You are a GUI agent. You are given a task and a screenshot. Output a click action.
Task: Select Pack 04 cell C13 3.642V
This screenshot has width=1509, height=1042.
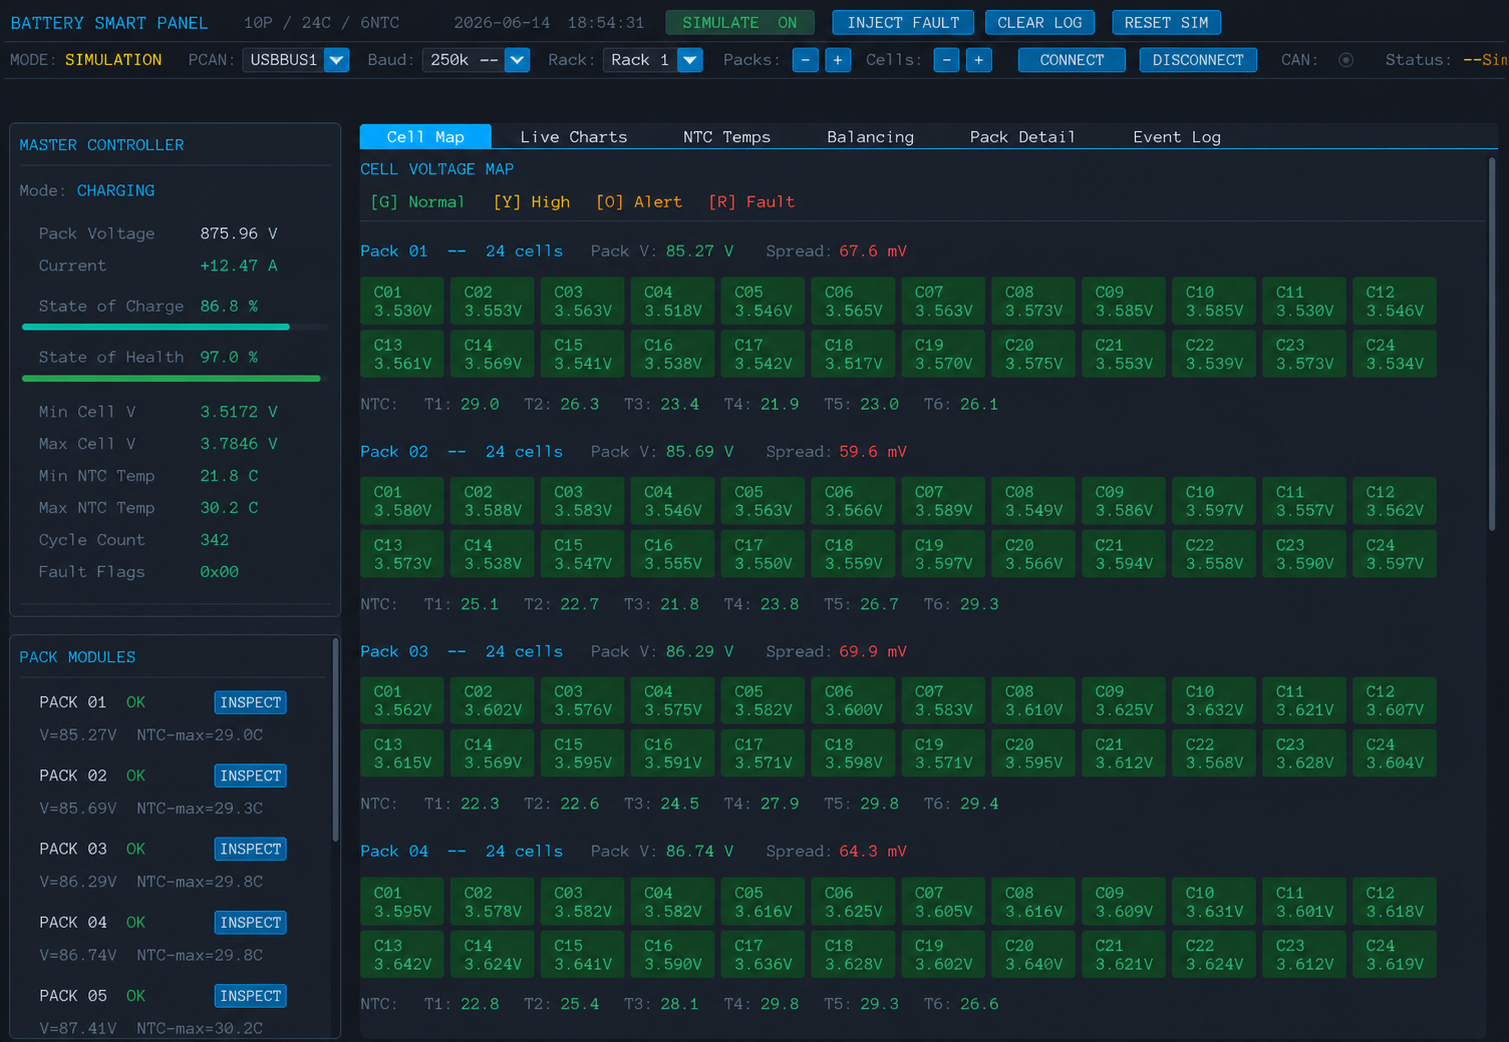402,954
